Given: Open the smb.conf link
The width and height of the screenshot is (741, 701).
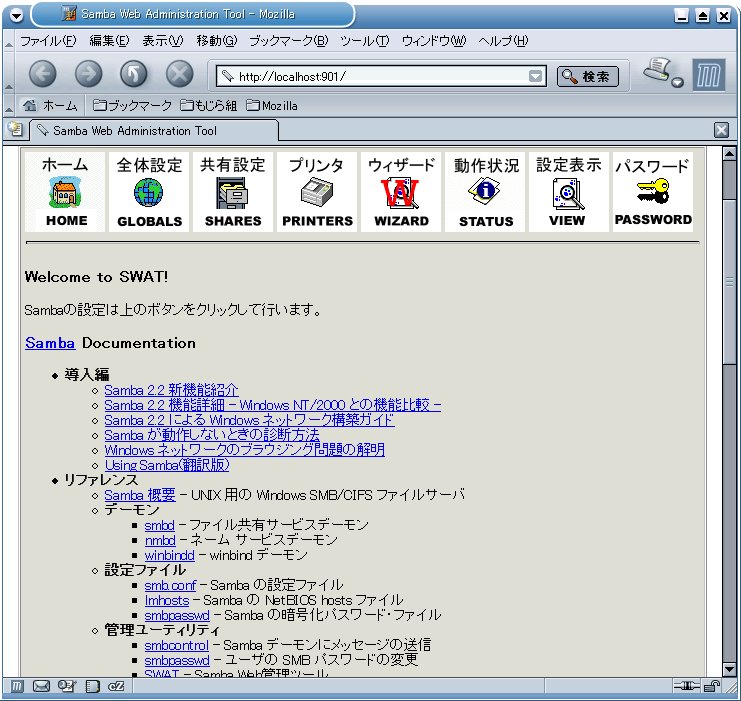Looking at the screenshot, I should pyautogui.click(x=170, y=585).
